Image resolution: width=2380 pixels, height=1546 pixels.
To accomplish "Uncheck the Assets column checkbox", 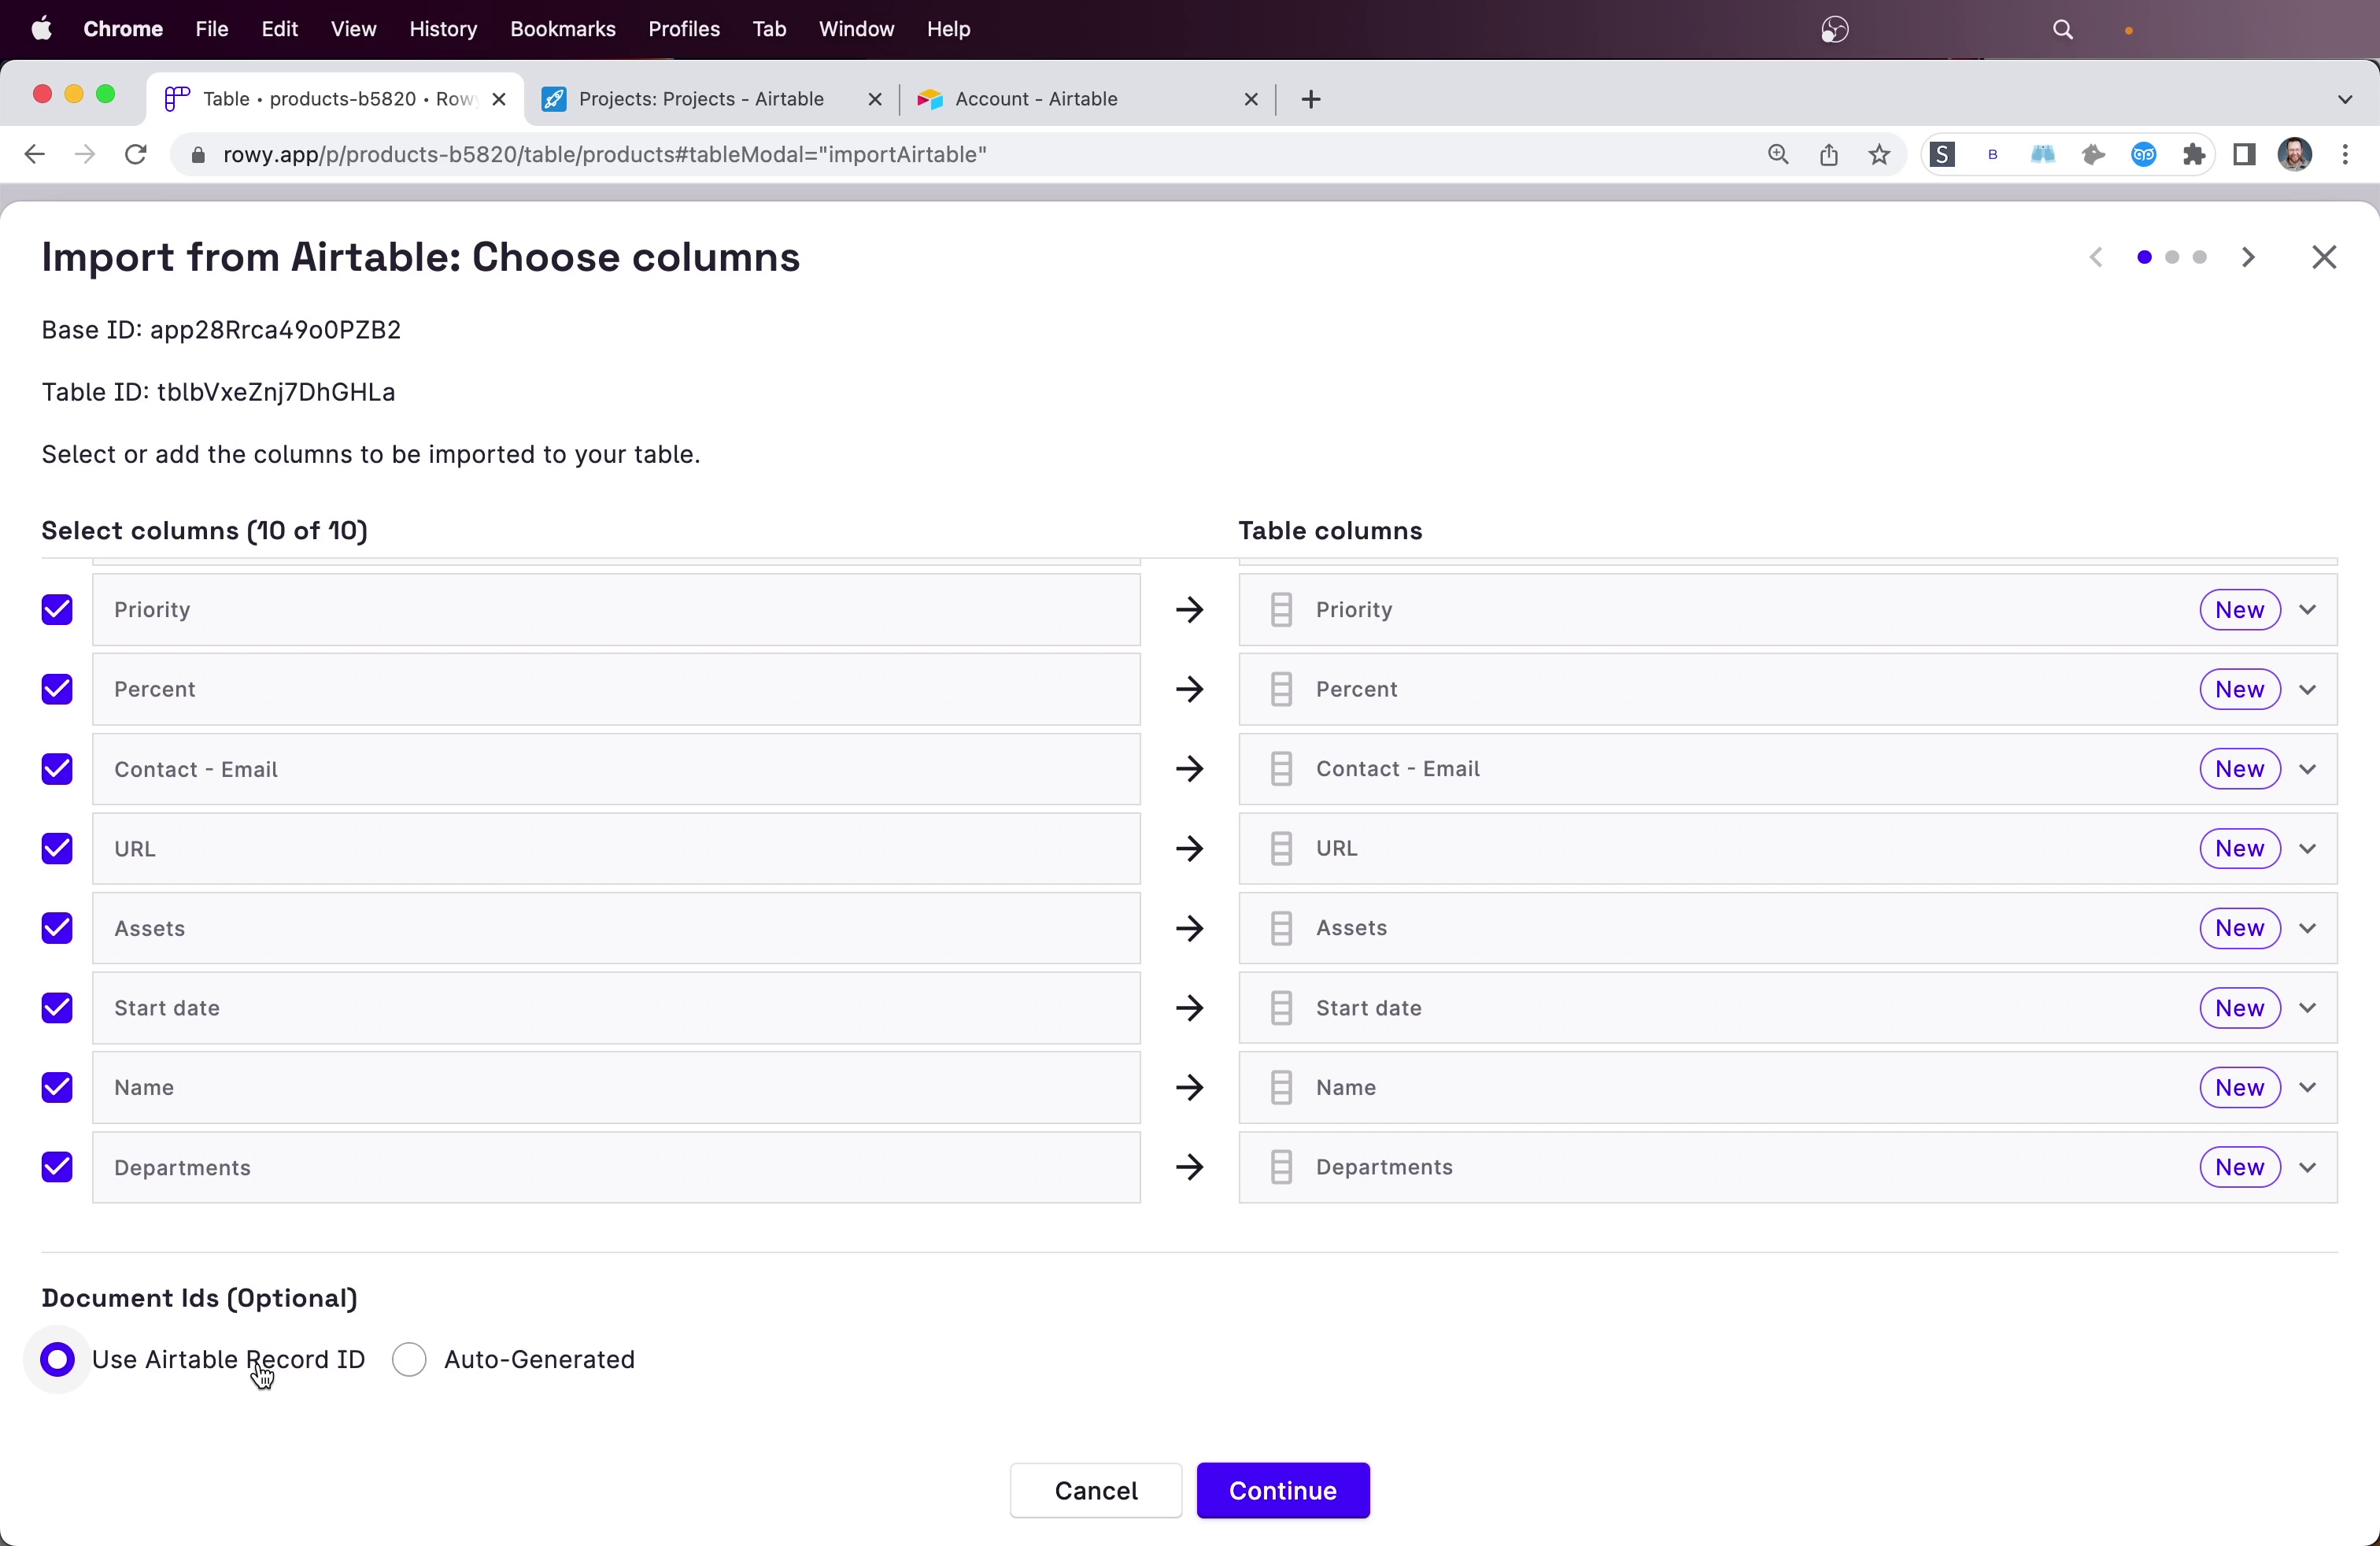I will click(x=57, y=928).
